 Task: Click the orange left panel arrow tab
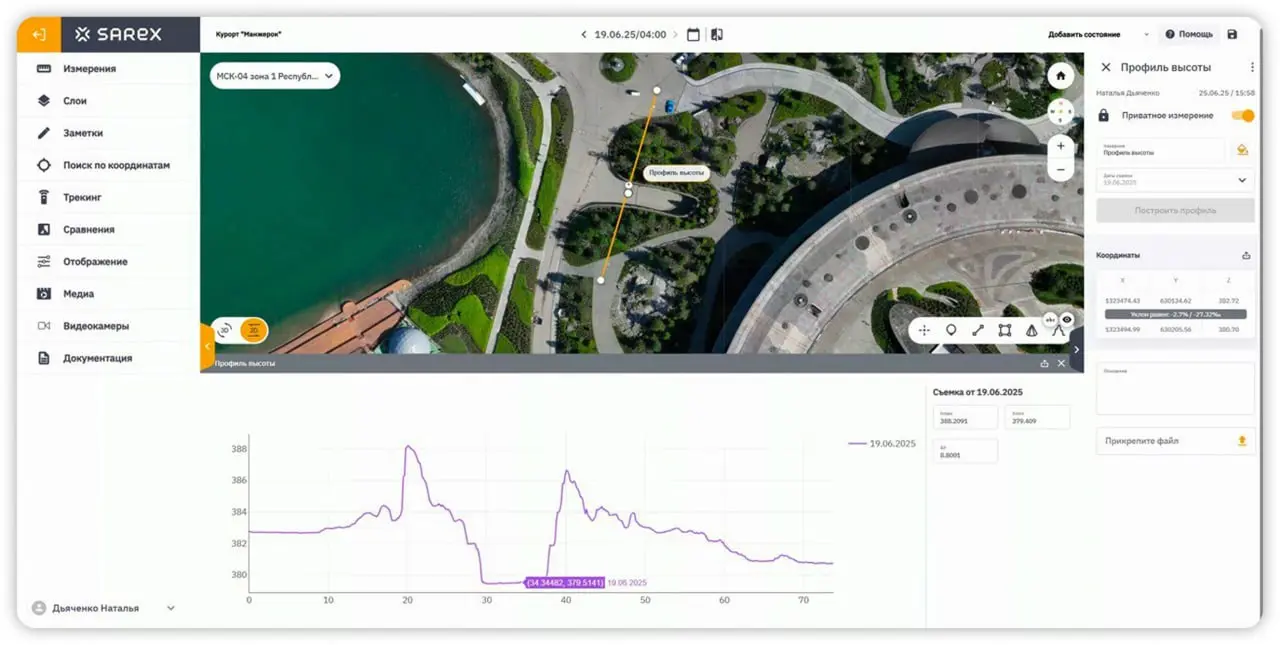207,346
